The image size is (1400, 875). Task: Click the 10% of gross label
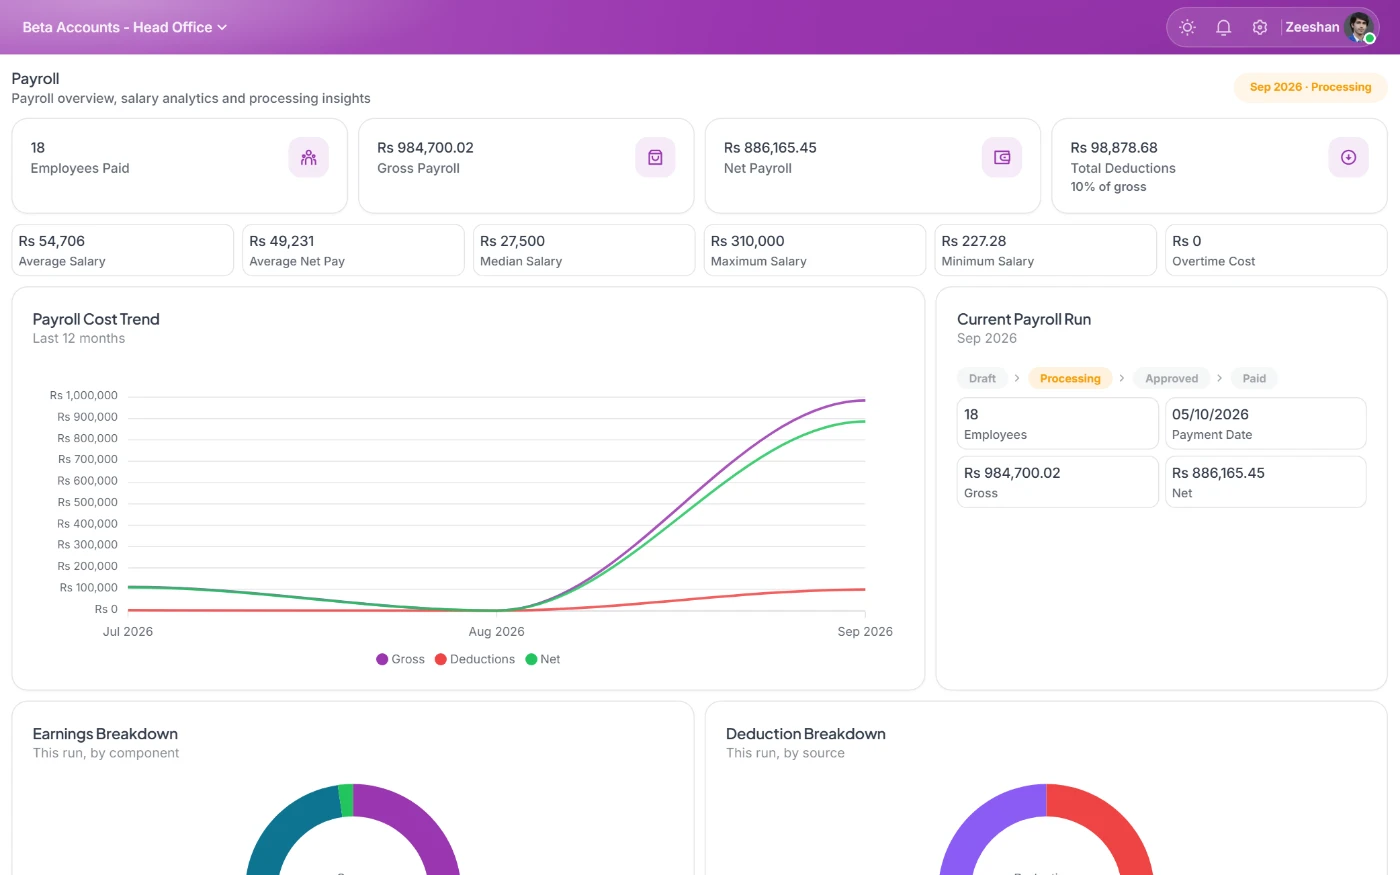1108,187
